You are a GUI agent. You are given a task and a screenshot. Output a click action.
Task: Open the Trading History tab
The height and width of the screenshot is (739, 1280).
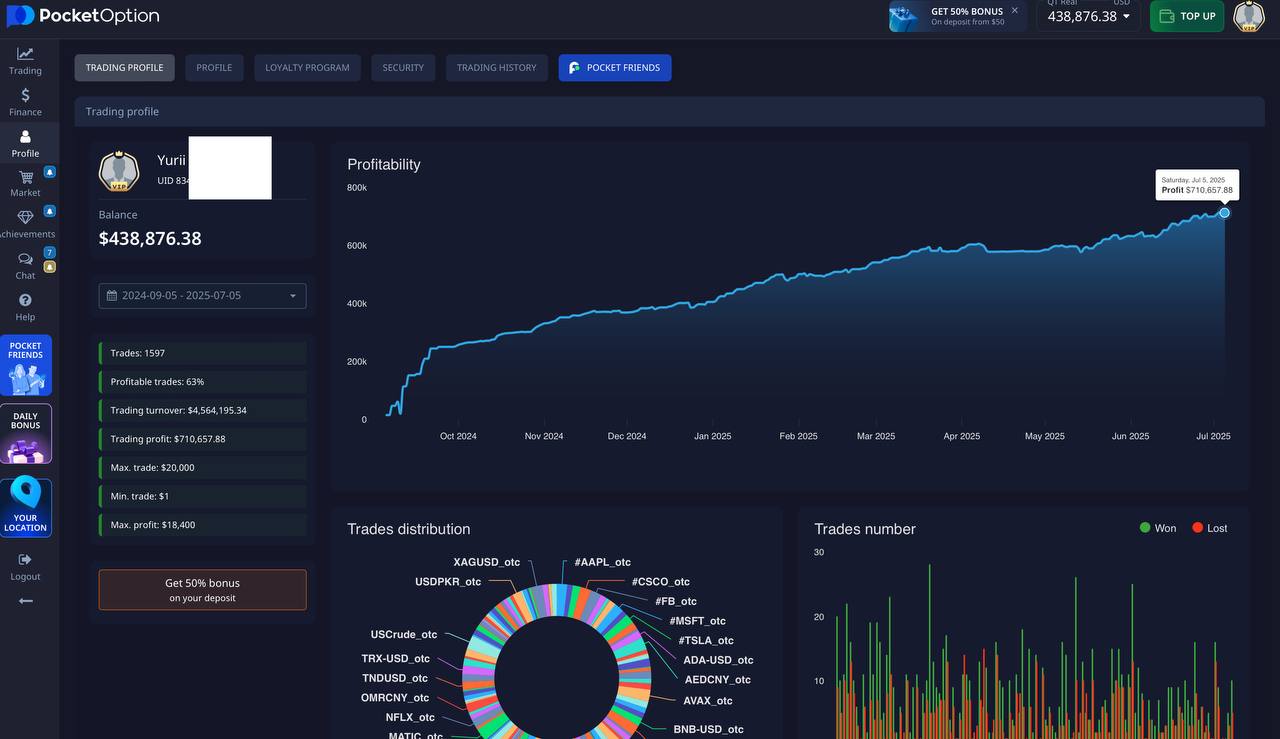[497, 68]
